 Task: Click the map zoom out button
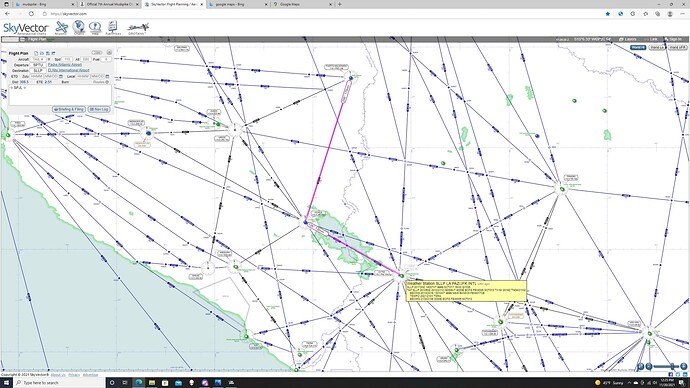[649, 366]
